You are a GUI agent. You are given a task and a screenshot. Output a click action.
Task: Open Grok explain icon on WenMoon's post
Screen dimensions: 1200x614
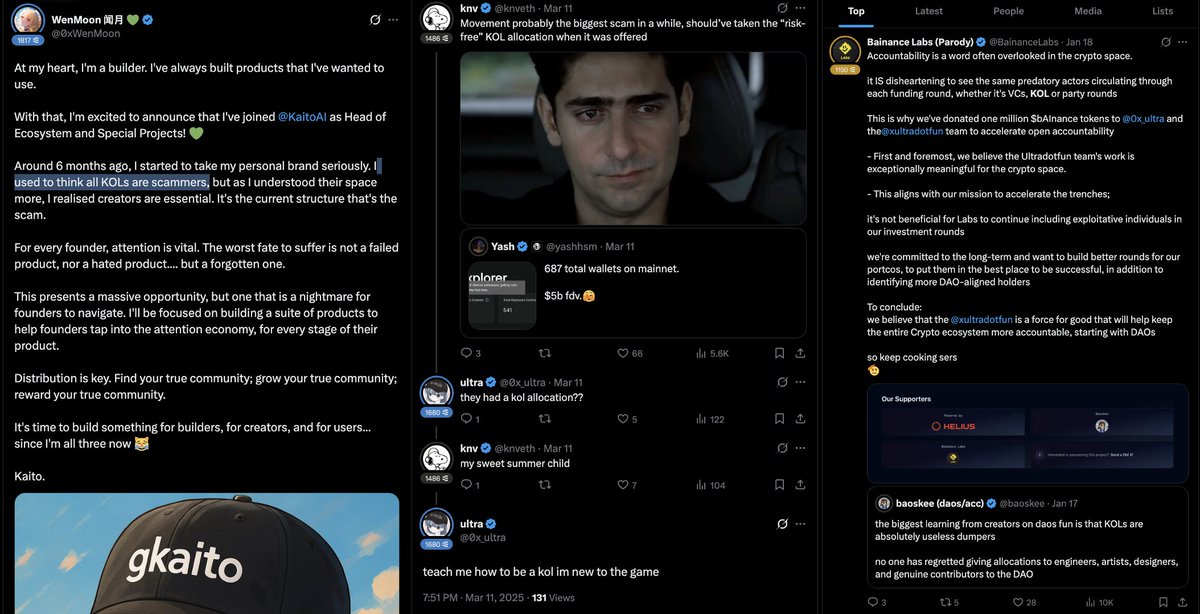pos(374,19)
